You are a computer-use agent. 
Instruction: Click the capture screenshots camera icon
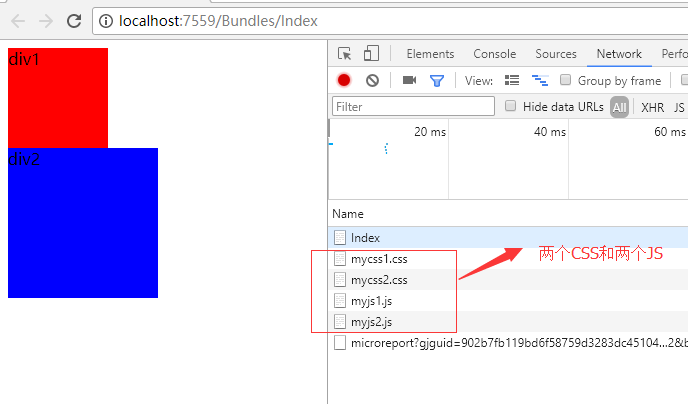[x=409, y=80]
